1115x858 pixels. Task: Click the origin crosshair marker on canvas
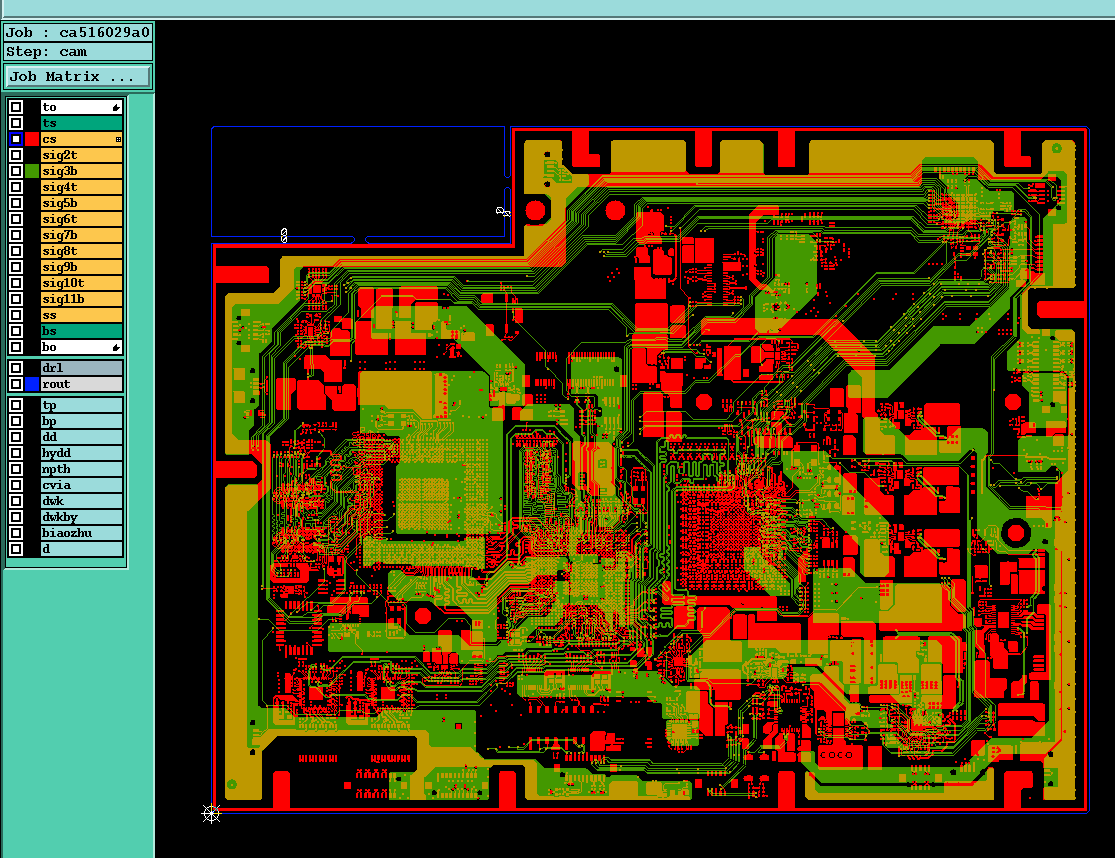(211, 814)
